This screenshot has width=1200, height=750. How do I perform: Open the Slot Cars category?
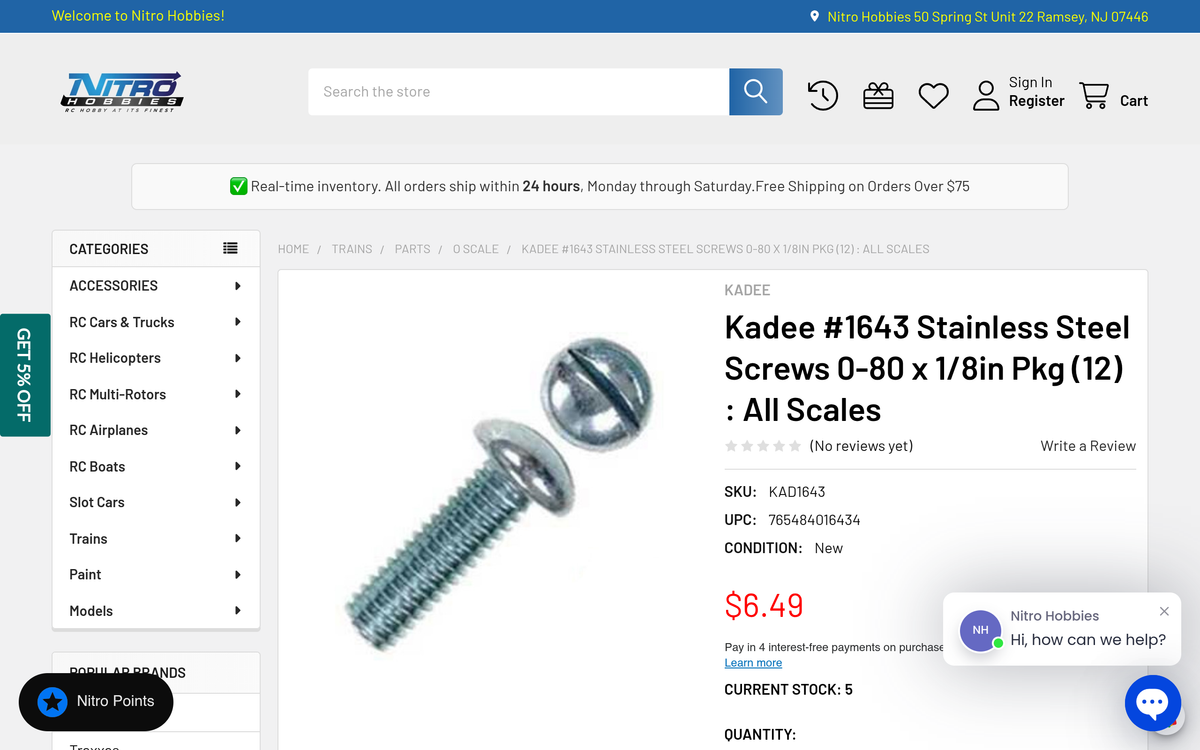(x=97, y=502)
